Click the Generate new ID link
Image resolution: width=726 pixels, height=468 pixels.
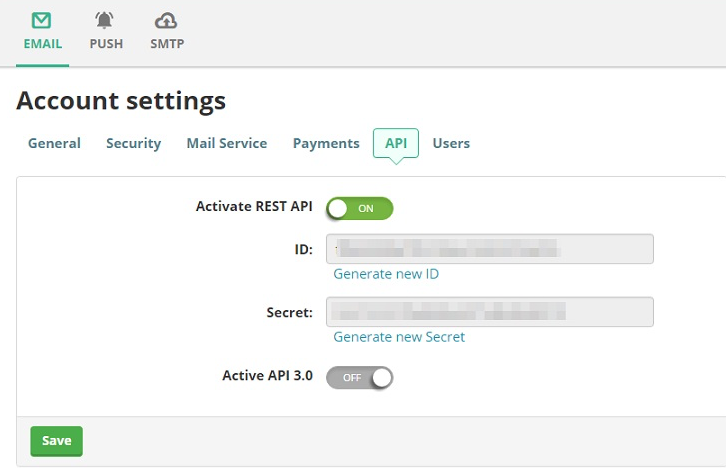pyautogui.click(x=386, y=274)
